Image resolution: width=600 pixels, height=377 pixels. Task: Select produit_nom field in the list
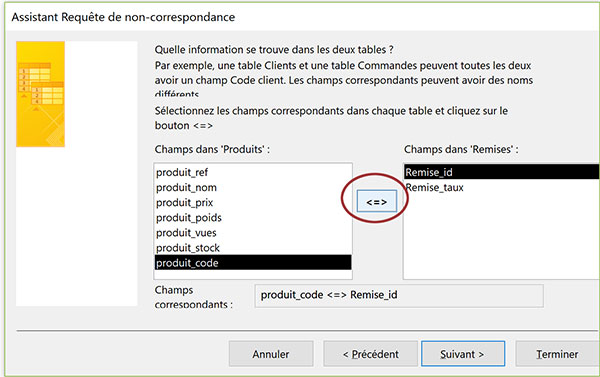253,188
